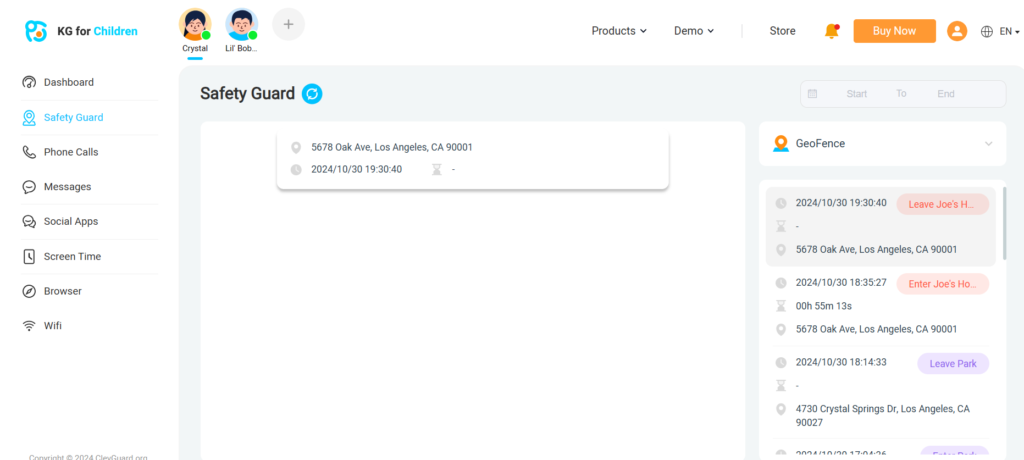Open the Store link

tap(782, 31)
